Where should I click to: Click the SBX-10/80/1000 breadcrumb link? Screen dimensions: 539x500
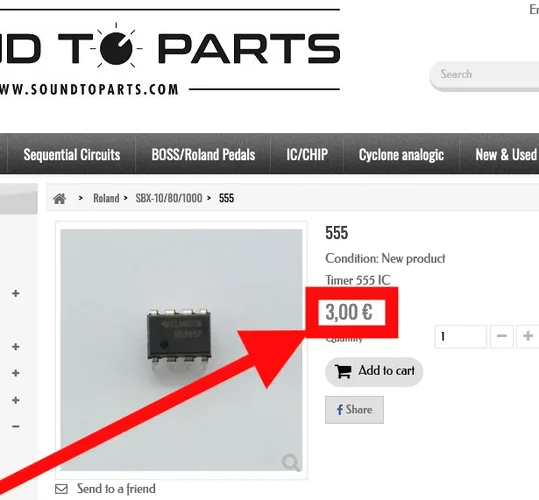pyautogui.click(x=169, y=198)
